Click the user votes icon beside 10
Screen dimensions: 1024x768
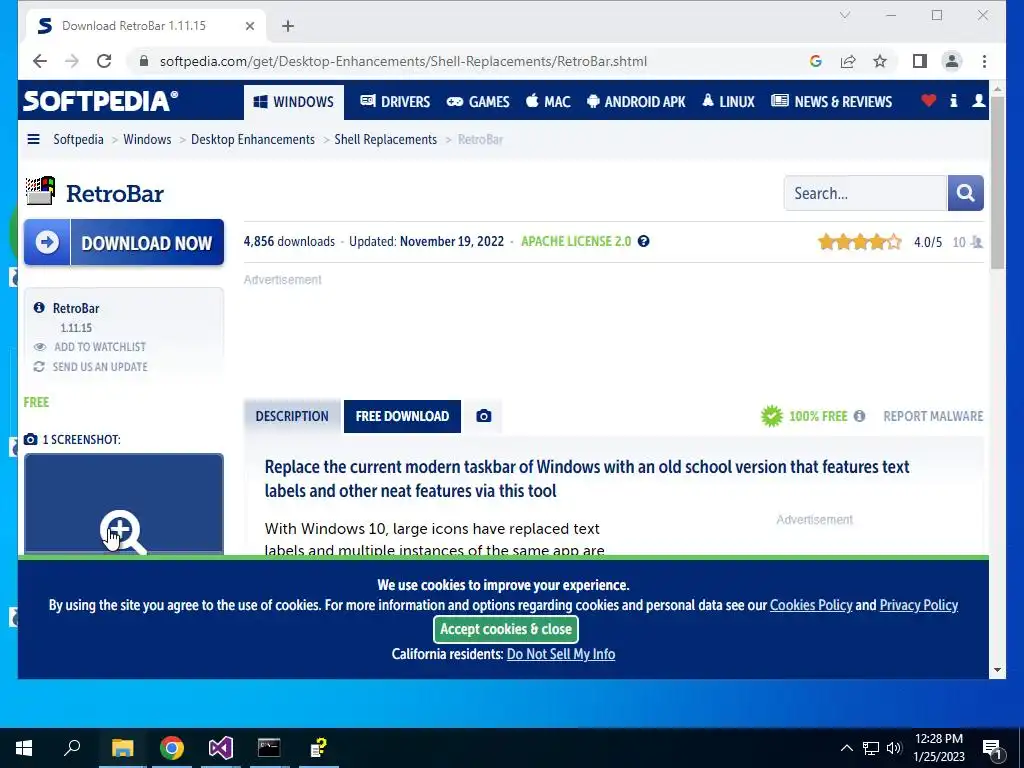pyautogui.click(x=976, y=242)
